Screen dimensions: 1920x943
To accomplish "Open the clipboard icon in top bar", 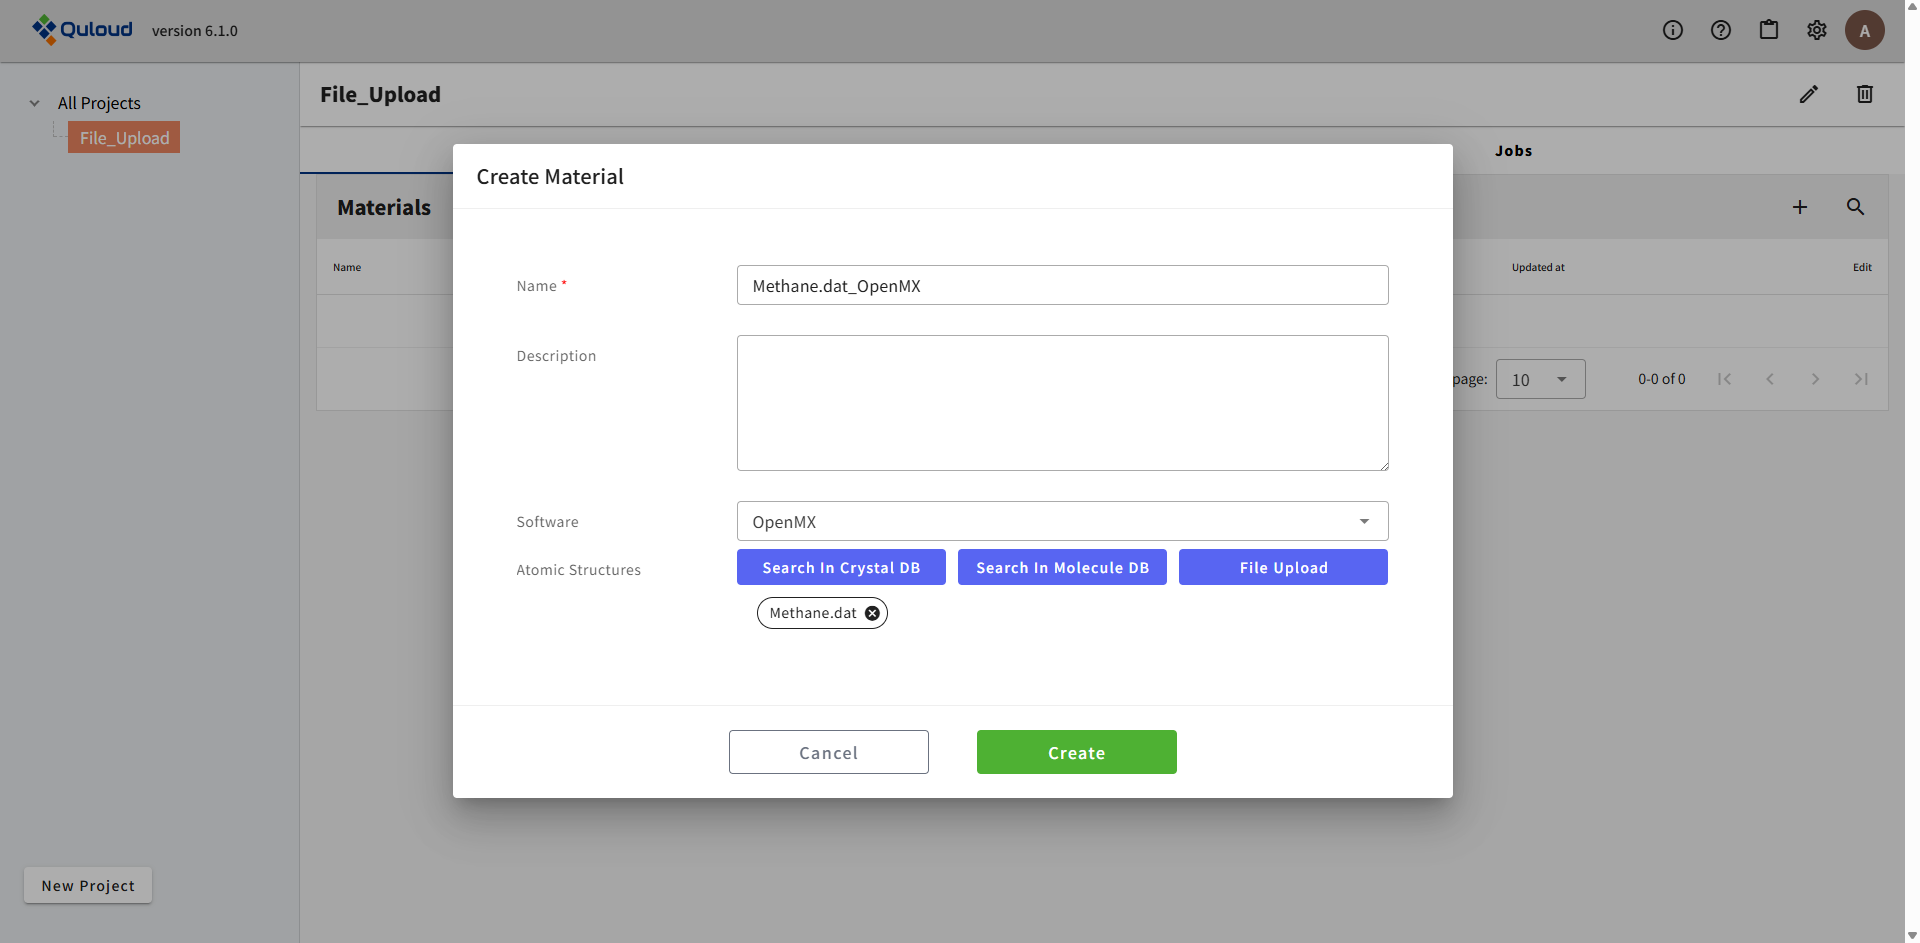I will pos(1769,30).
